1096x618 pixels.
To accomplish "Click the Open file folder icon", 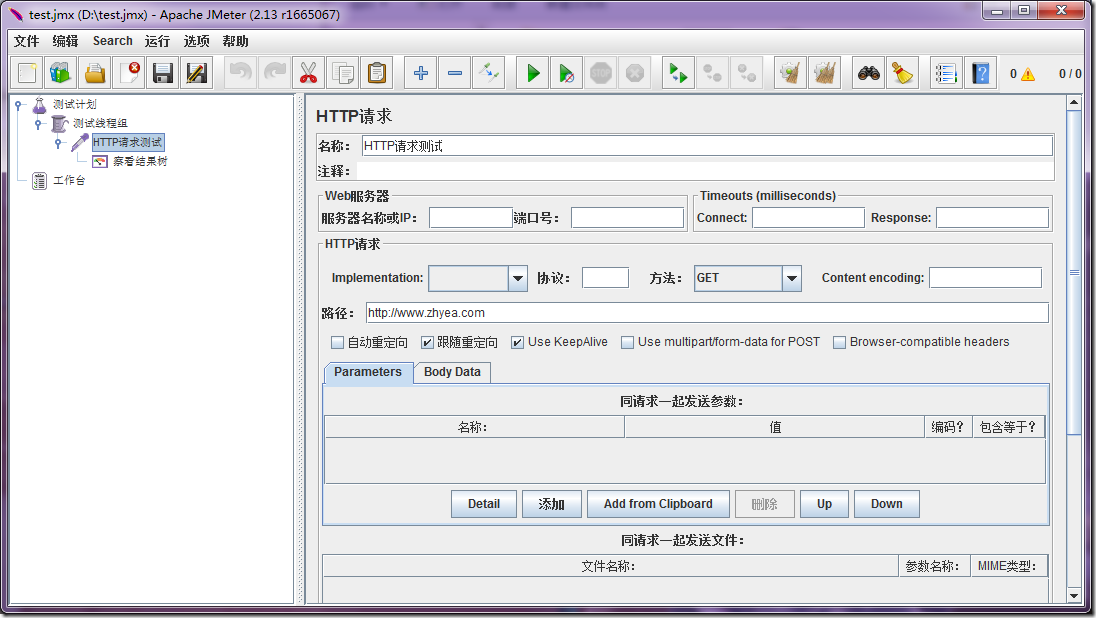I will (95, 73).
